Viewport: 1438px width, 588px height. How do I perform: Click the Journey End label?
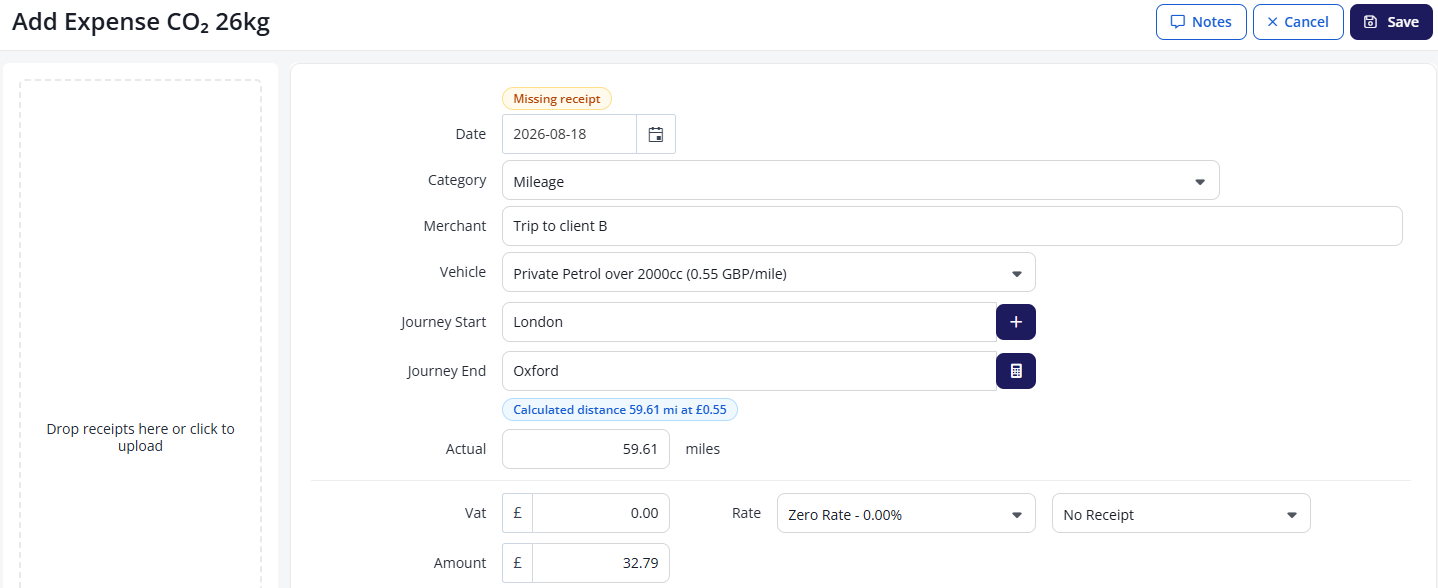tap(446, 371)
